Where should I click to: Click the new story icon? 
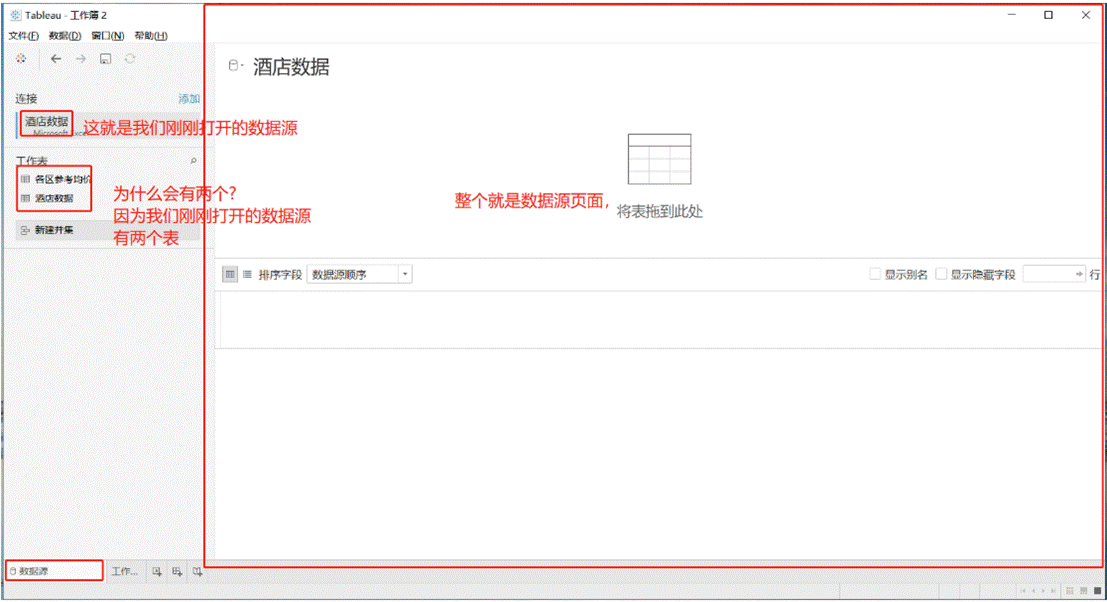[x=198, y=572]
